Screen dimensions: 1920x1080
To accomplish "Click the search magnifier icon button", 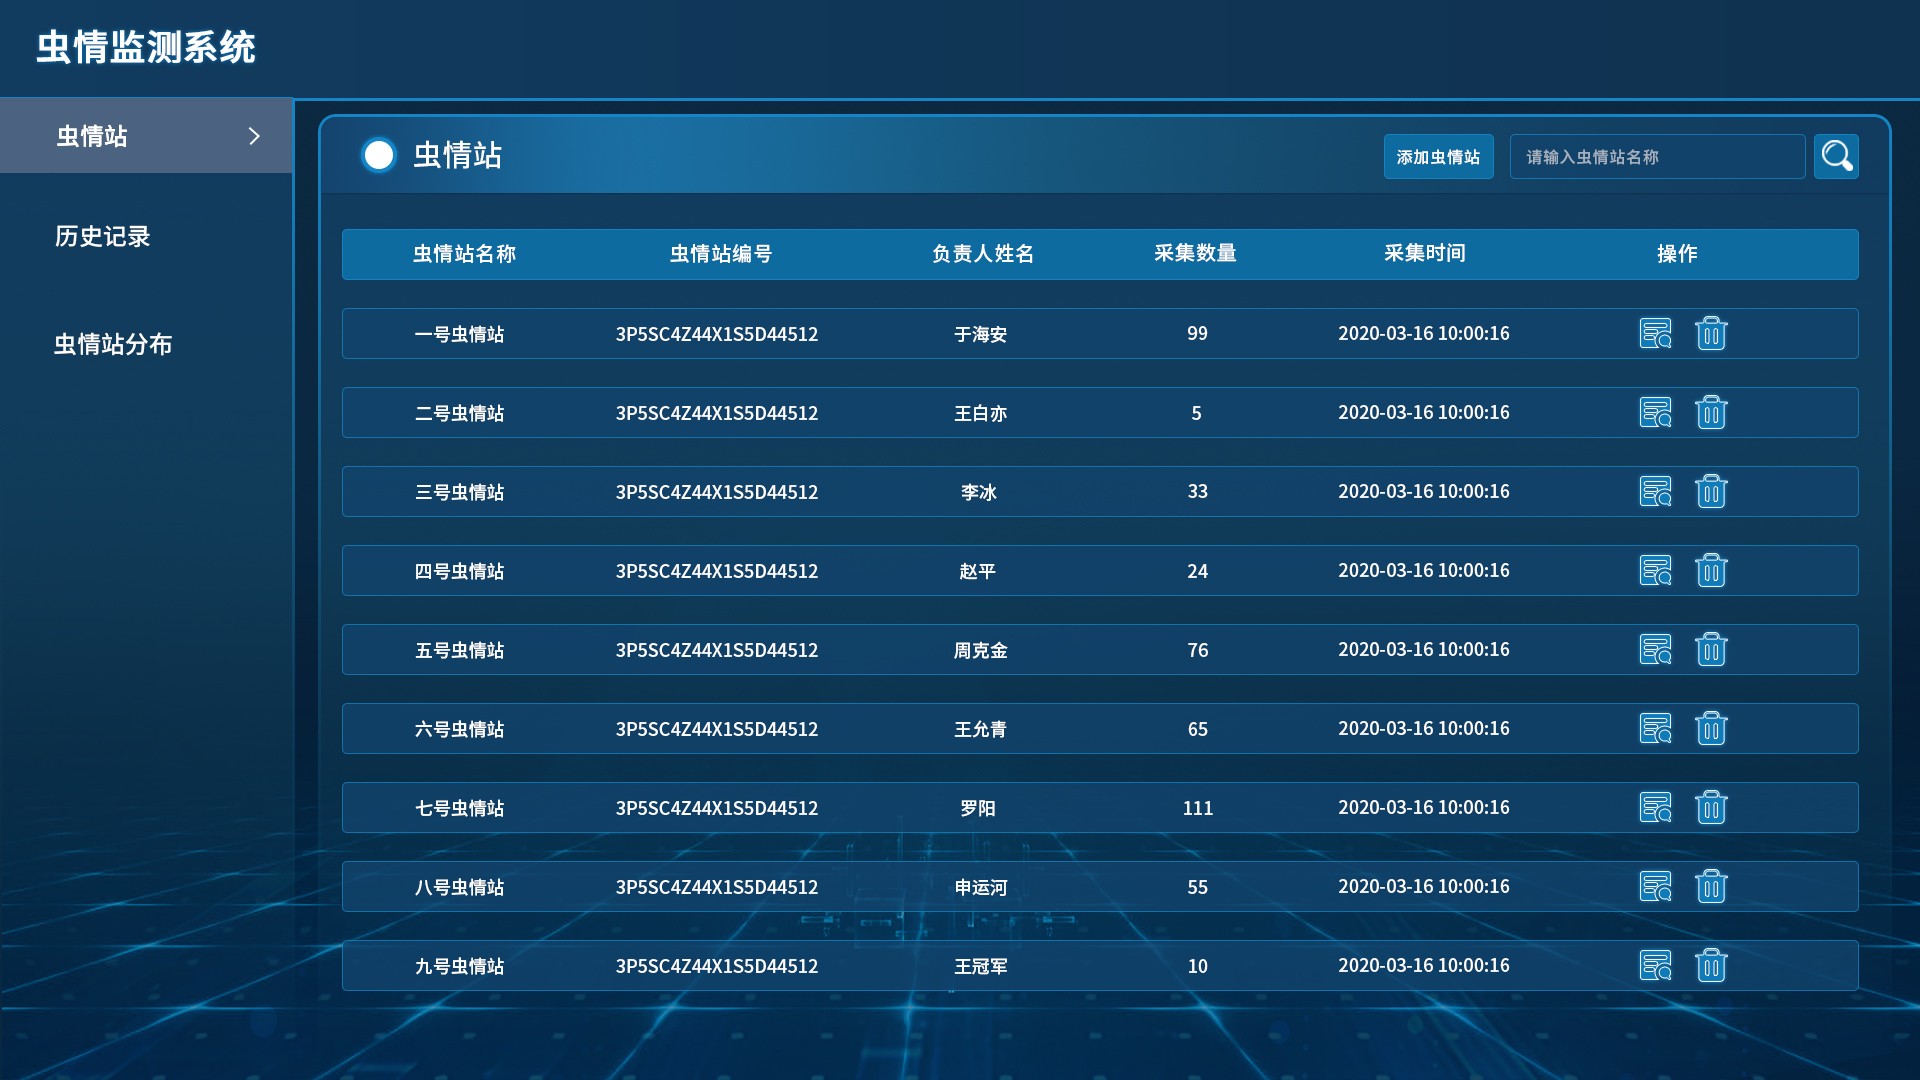I will [1836, 156].
